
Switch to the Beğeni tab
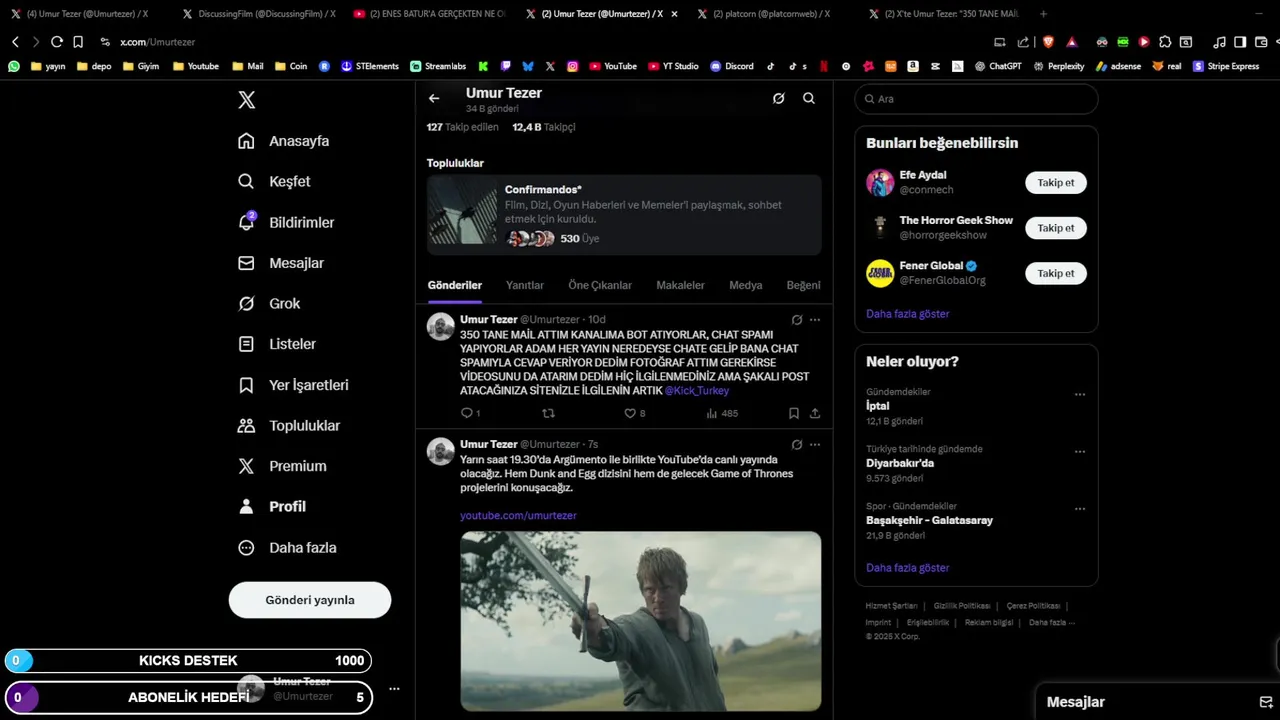coord(803,285)
